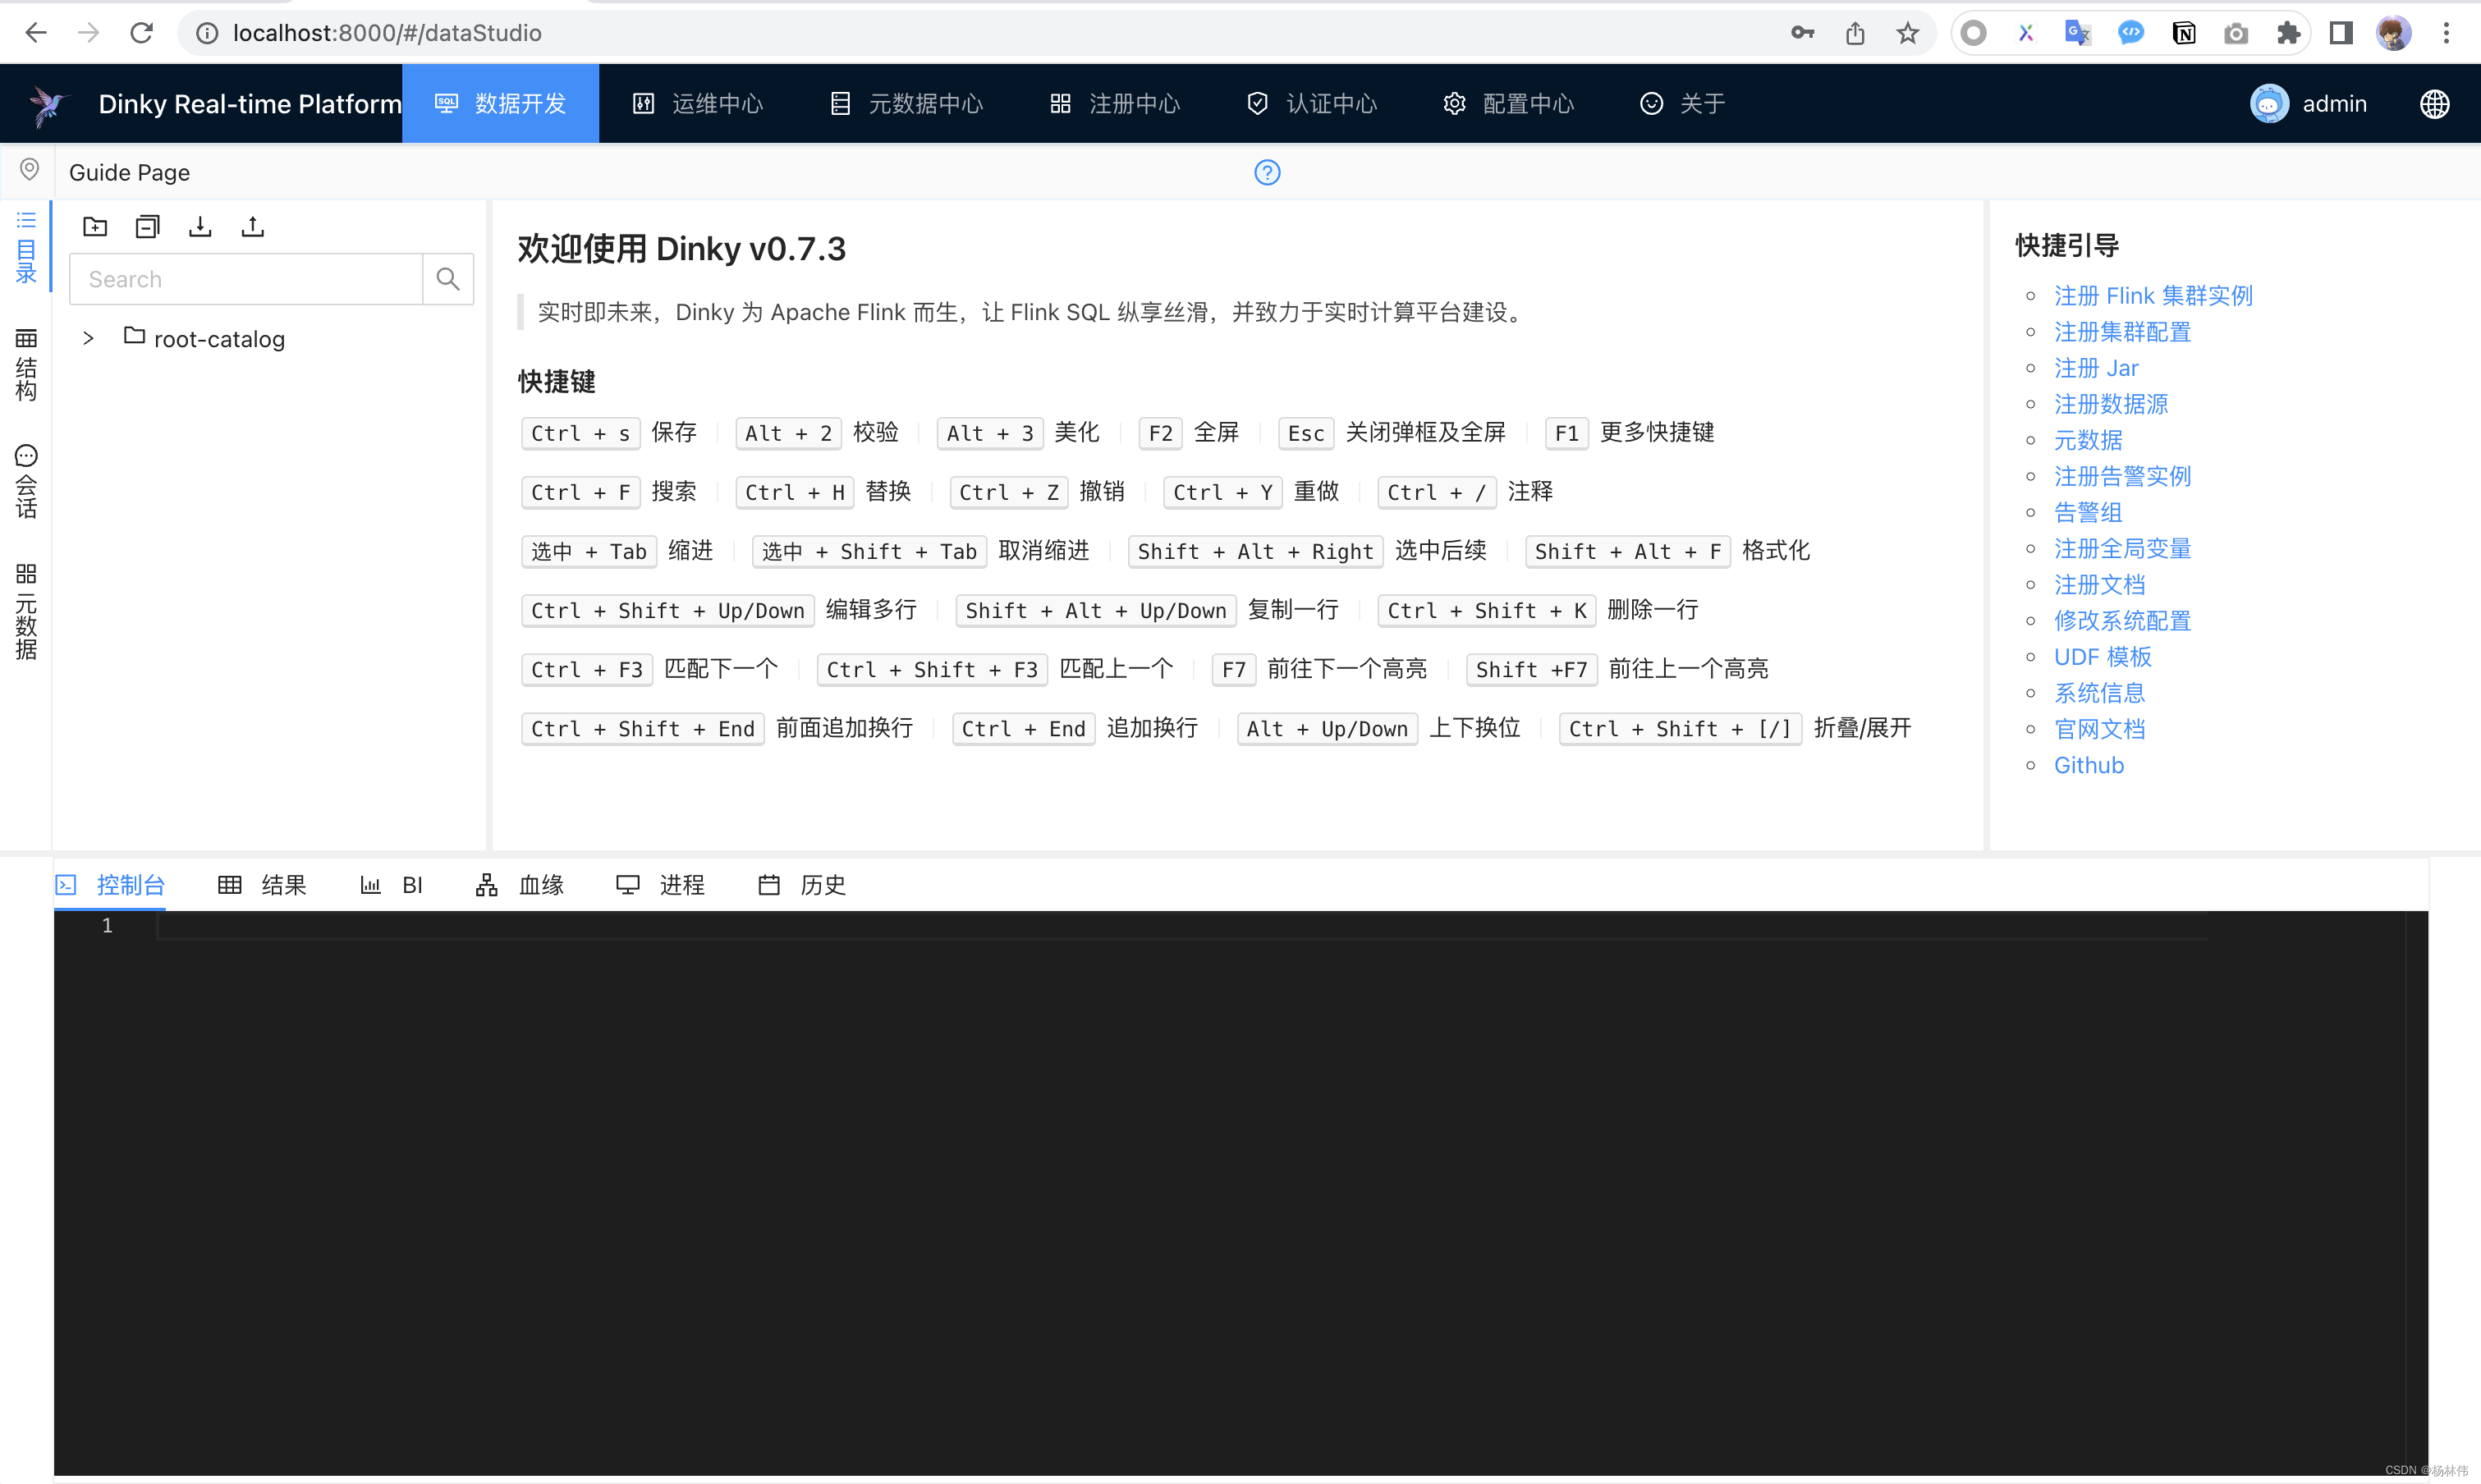Open the 数据开发 menu
Screen dimensions: 2481x1484
tap(501, 104)
